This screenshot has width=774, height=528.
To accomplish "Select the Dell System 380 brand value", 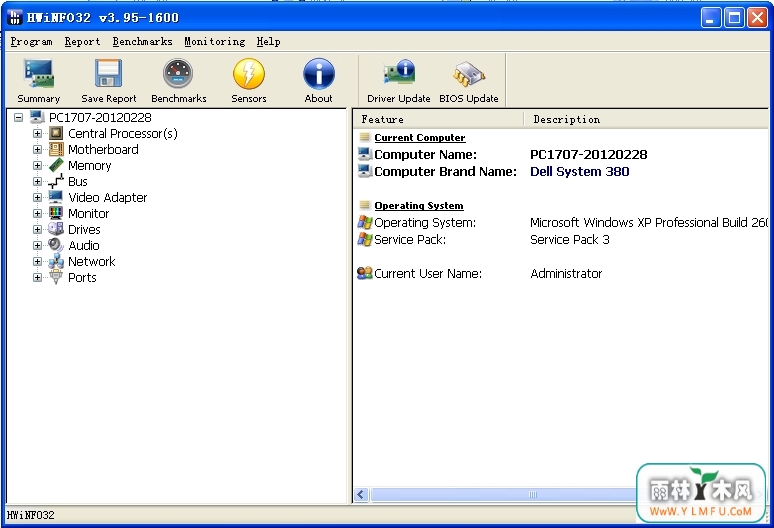I will pos(580,172).
